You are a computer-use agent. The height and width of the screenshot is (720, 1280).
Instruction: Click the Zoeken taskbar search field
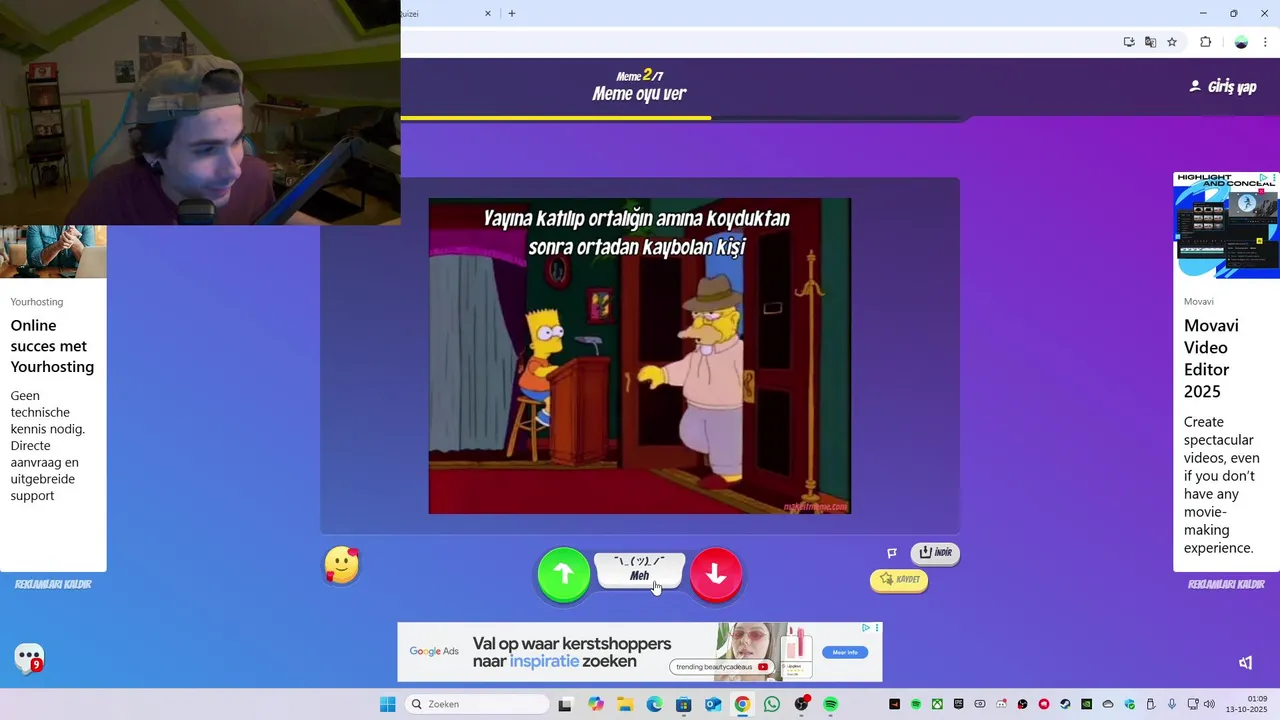(x=478, y=704)
